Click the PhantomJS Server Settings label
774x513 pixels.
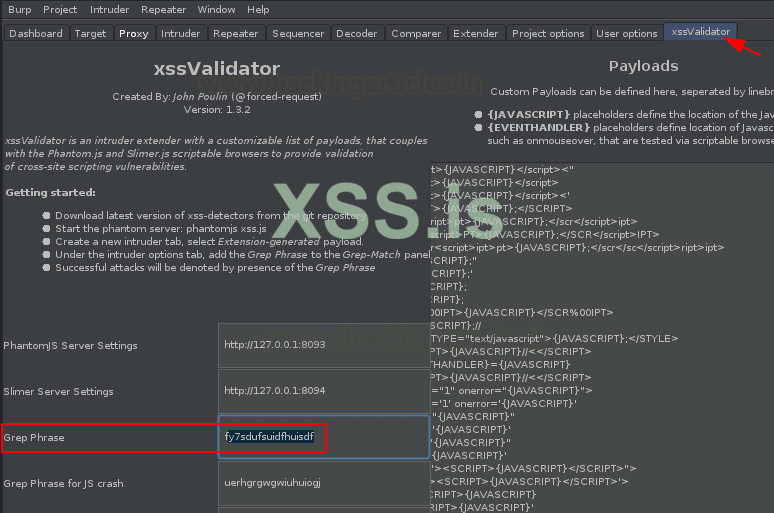[x=70, y=346]
